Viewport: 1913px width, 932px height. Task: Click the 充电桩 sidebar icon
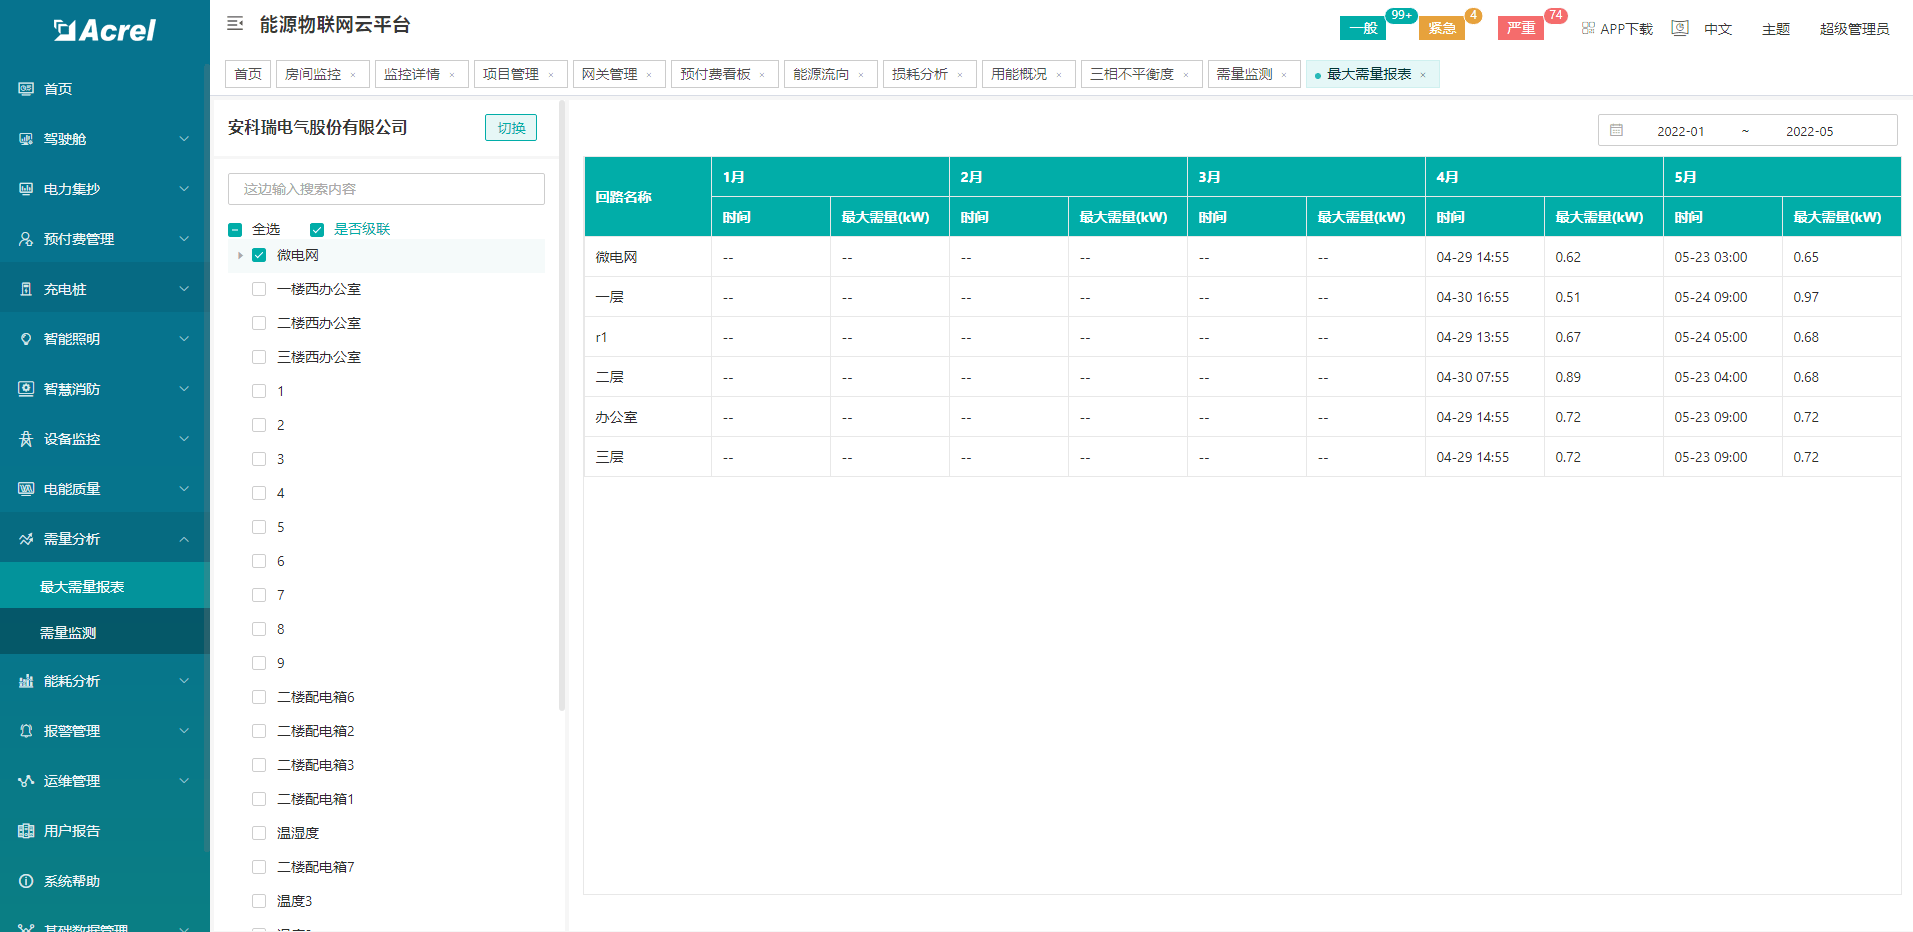(26, 289)
